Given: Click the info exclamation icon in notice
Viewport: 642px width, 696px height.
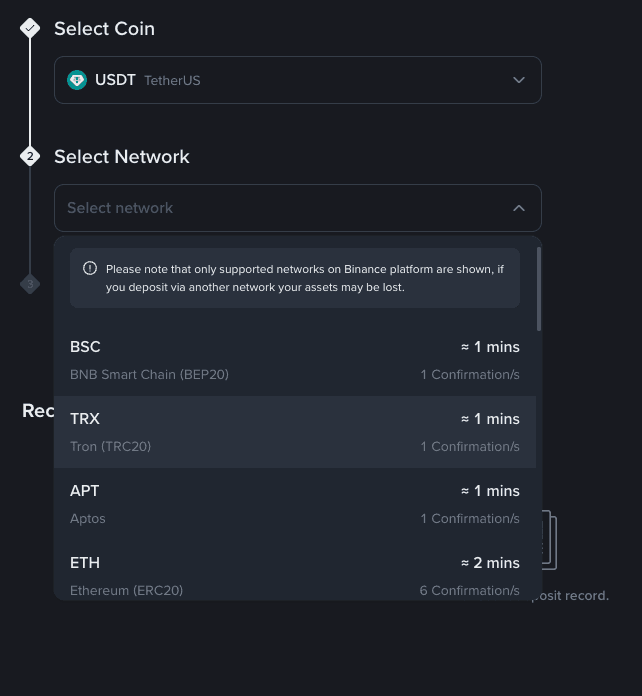Looking at the screenshot, I should (90, 269).
